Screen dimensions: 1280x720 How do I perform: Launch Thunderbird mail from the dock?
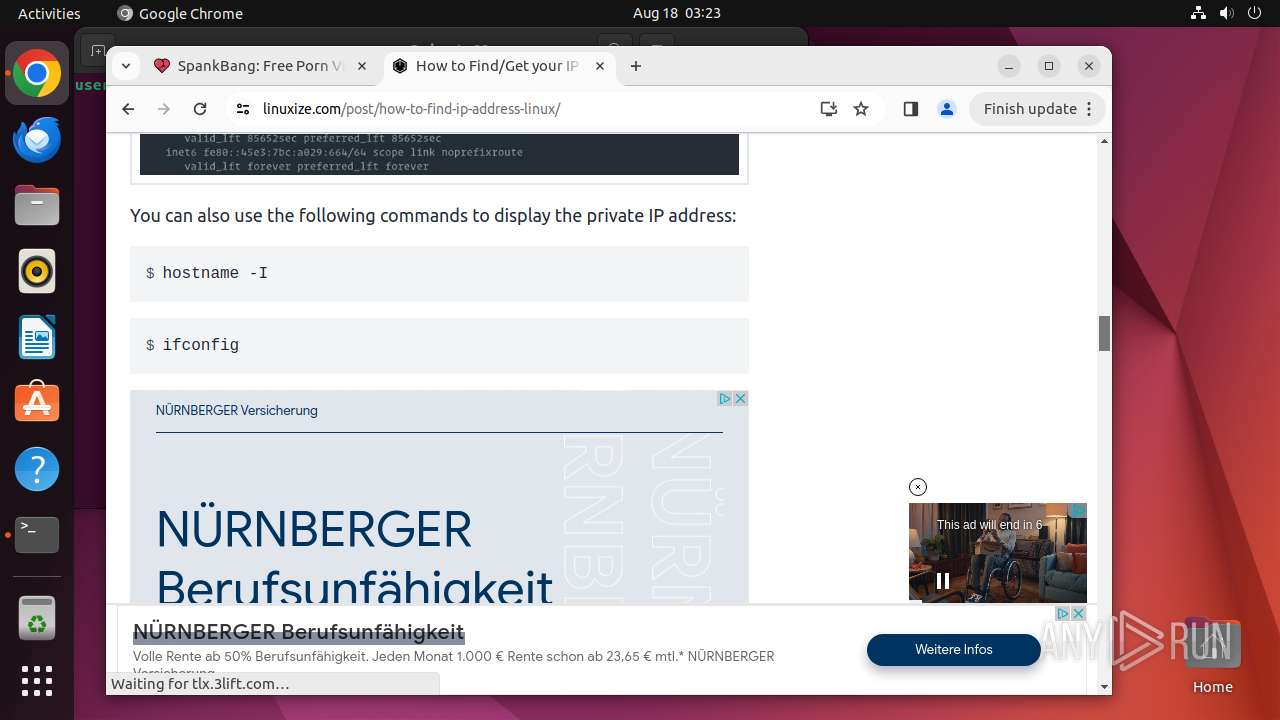pyautogui.click(x=37, y=140)
